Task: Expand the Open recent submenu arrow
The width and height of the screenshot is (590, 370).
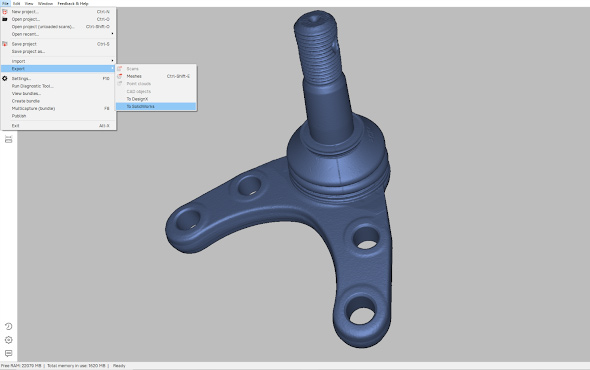Action: (x=112, y=34)
